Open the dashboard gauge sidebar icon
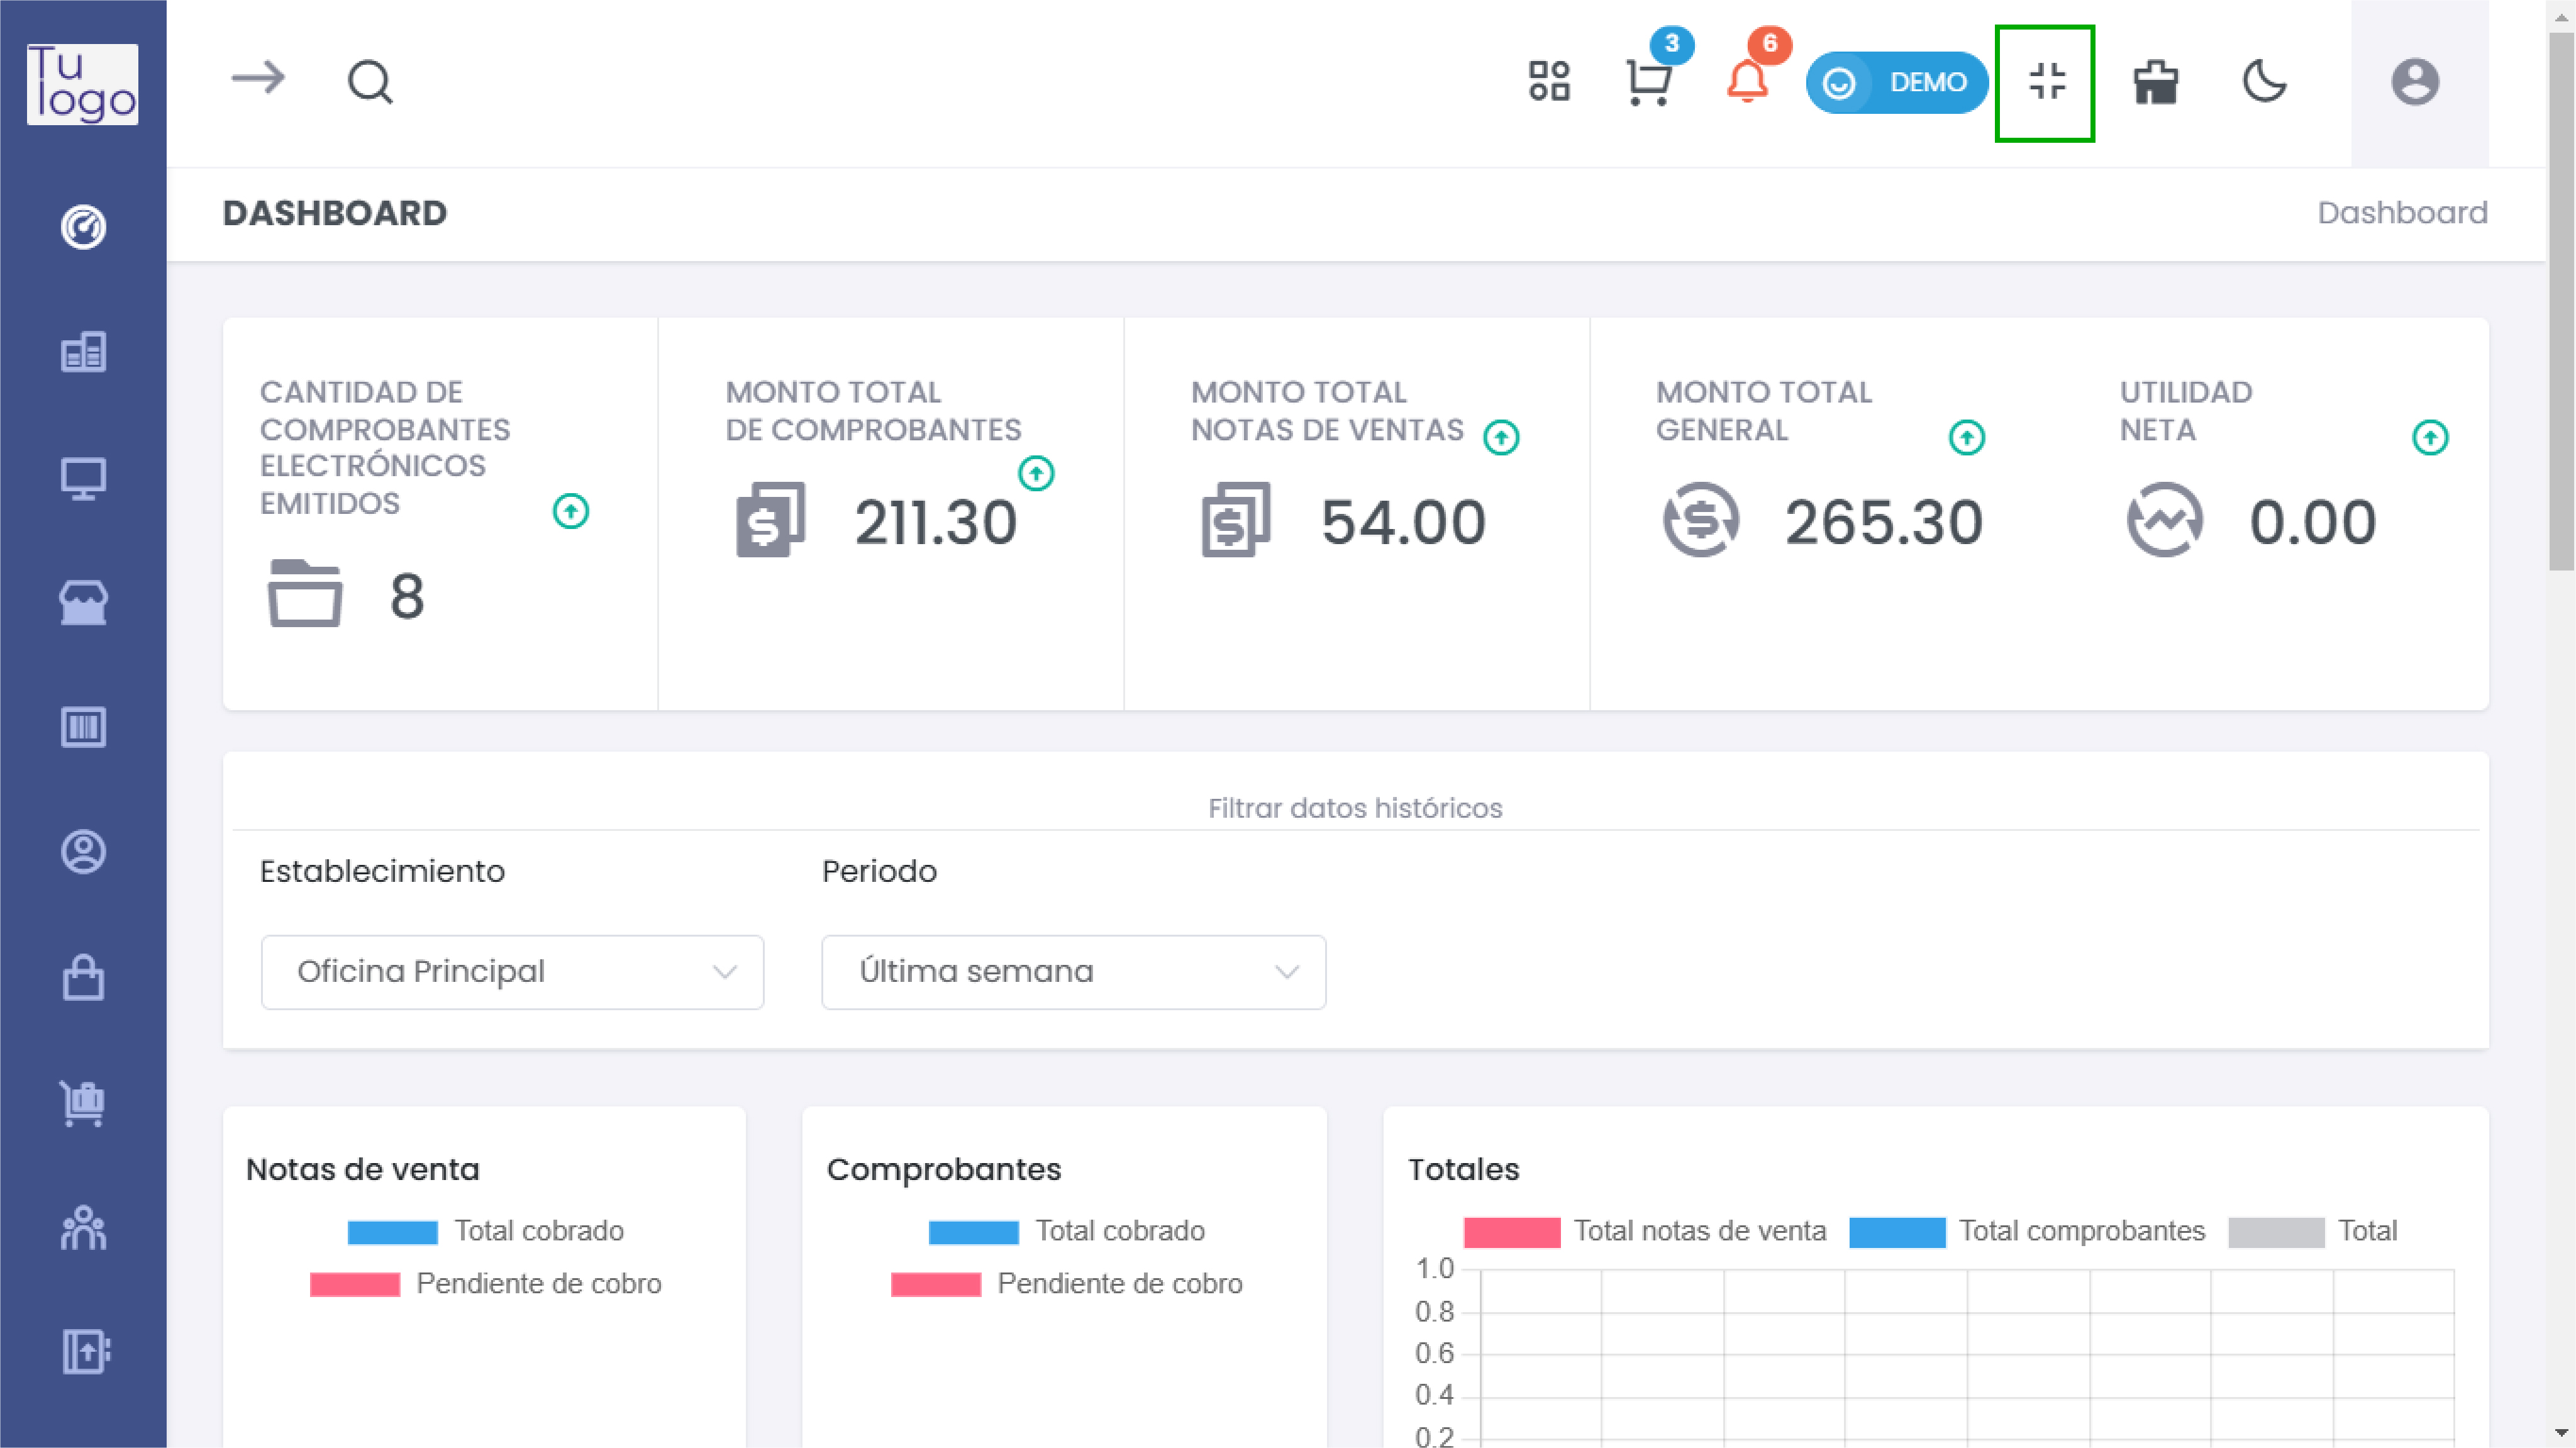This screenshot has width=2576, height=1448. coord(83,227)
